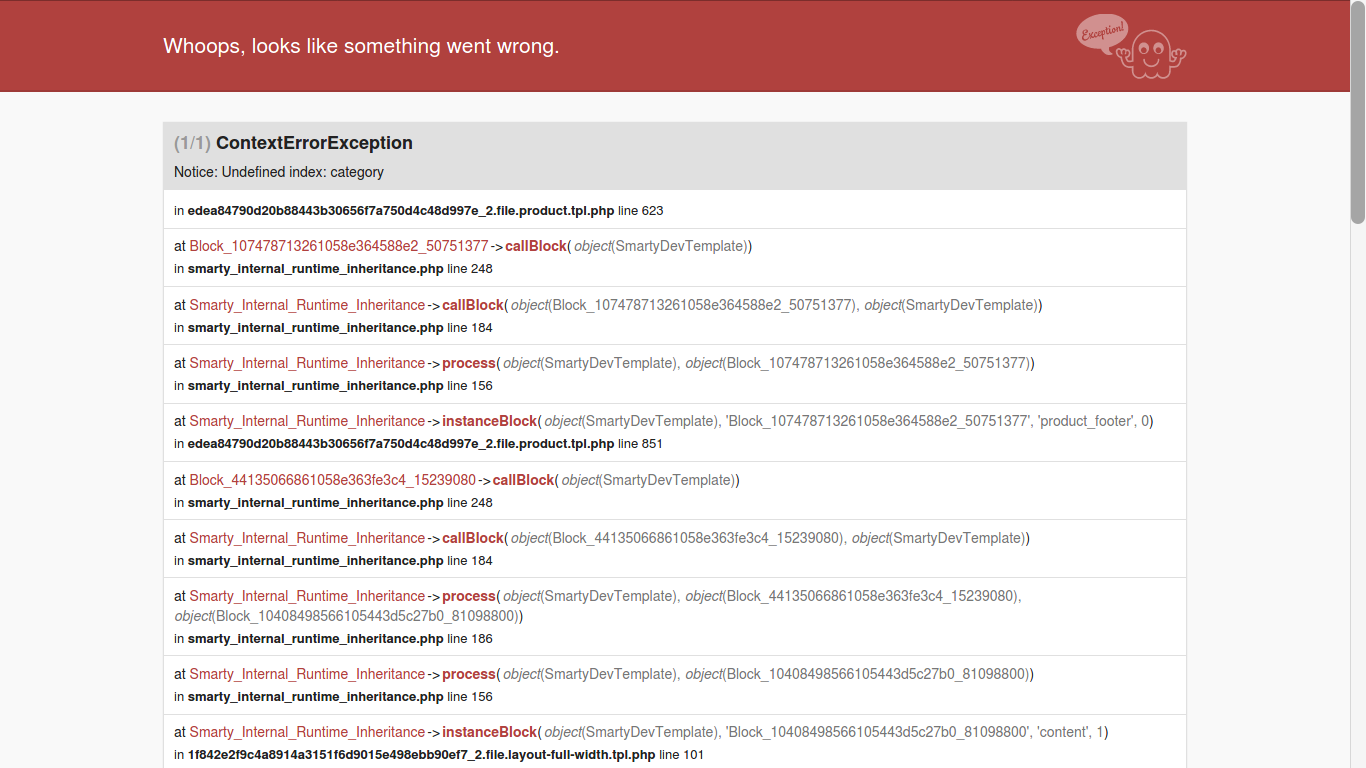Screen dimensions: 1366x768
Task: Click callBlock method after Block_44135066861058e363fe3c4_15239080 class
Action: 523,480
